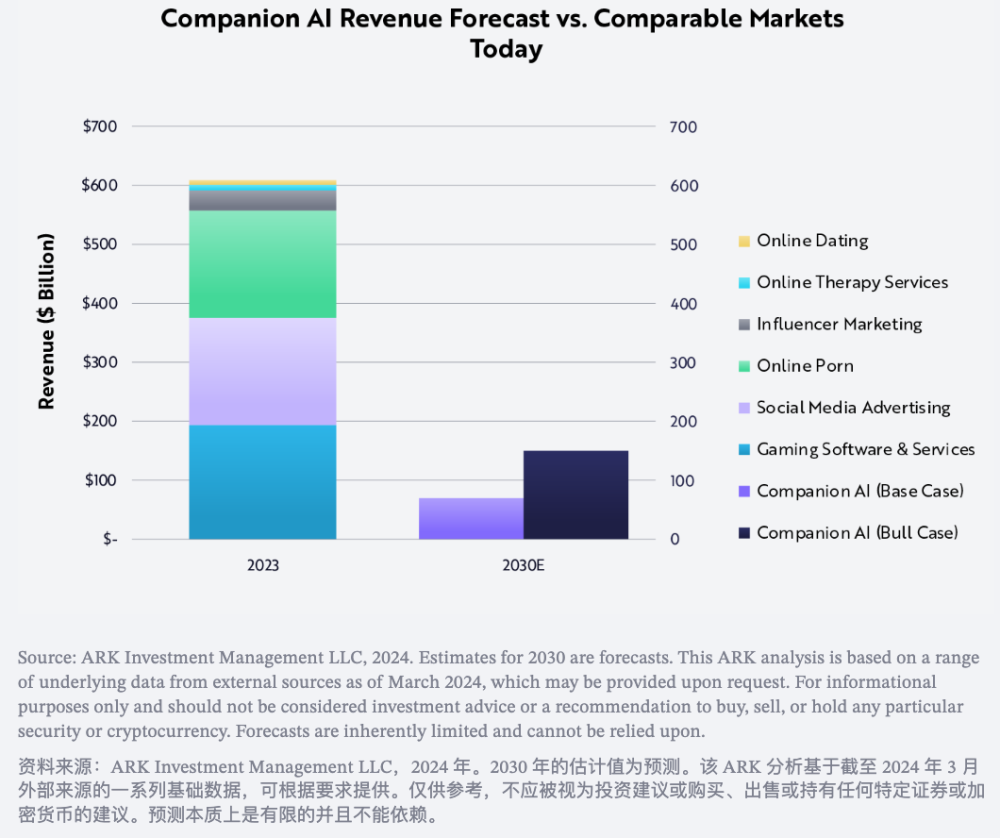Click the Gaming Software & Services swatch
Image resolution: width=1000 pixels, height=838 pixels.
tap(744, 450)
